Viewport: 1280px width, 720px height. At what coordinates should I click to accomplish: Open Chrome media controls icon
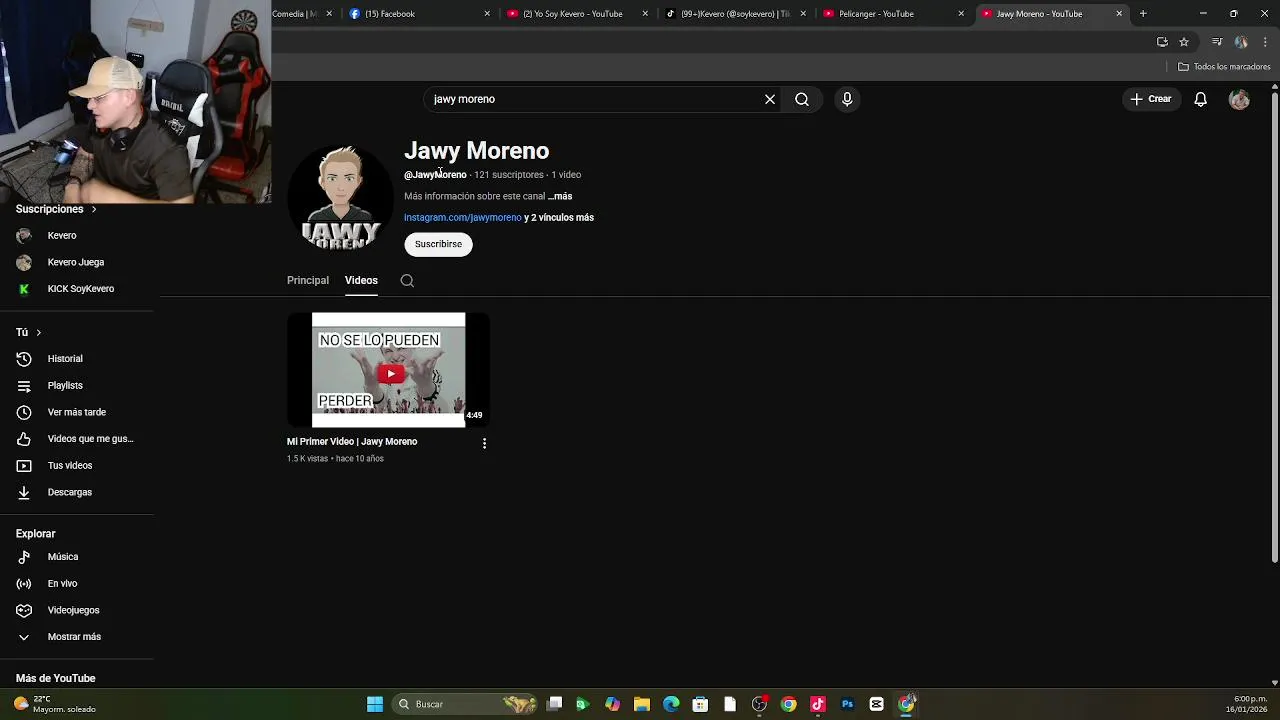(x=1217, y=42)
